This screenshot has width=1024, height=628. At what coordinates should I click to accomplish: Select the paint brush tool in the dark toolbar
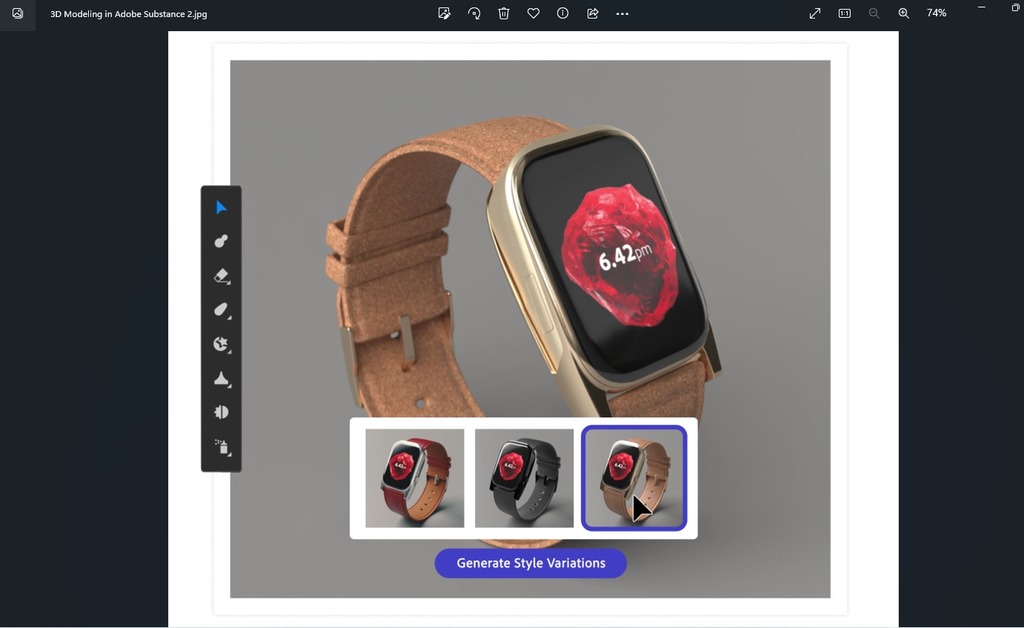point(221,241)
